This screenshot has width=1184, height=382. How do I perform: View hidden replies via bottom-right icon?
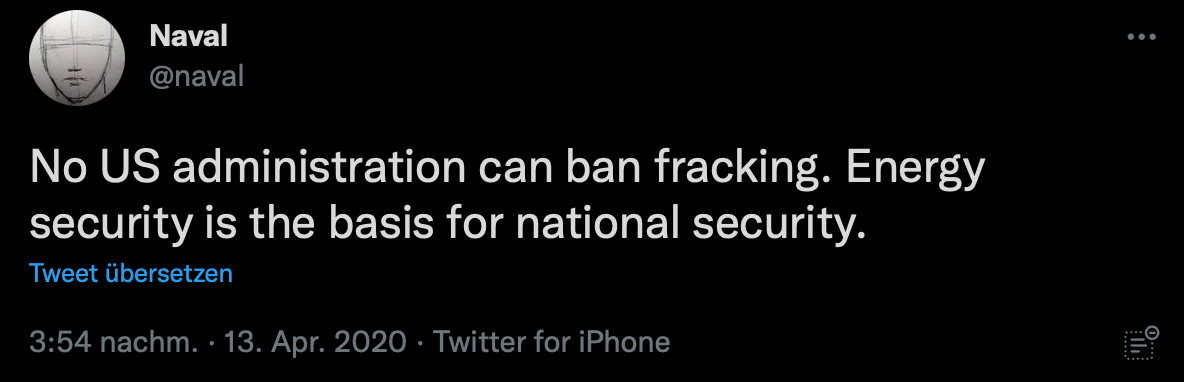point(1141,343)
